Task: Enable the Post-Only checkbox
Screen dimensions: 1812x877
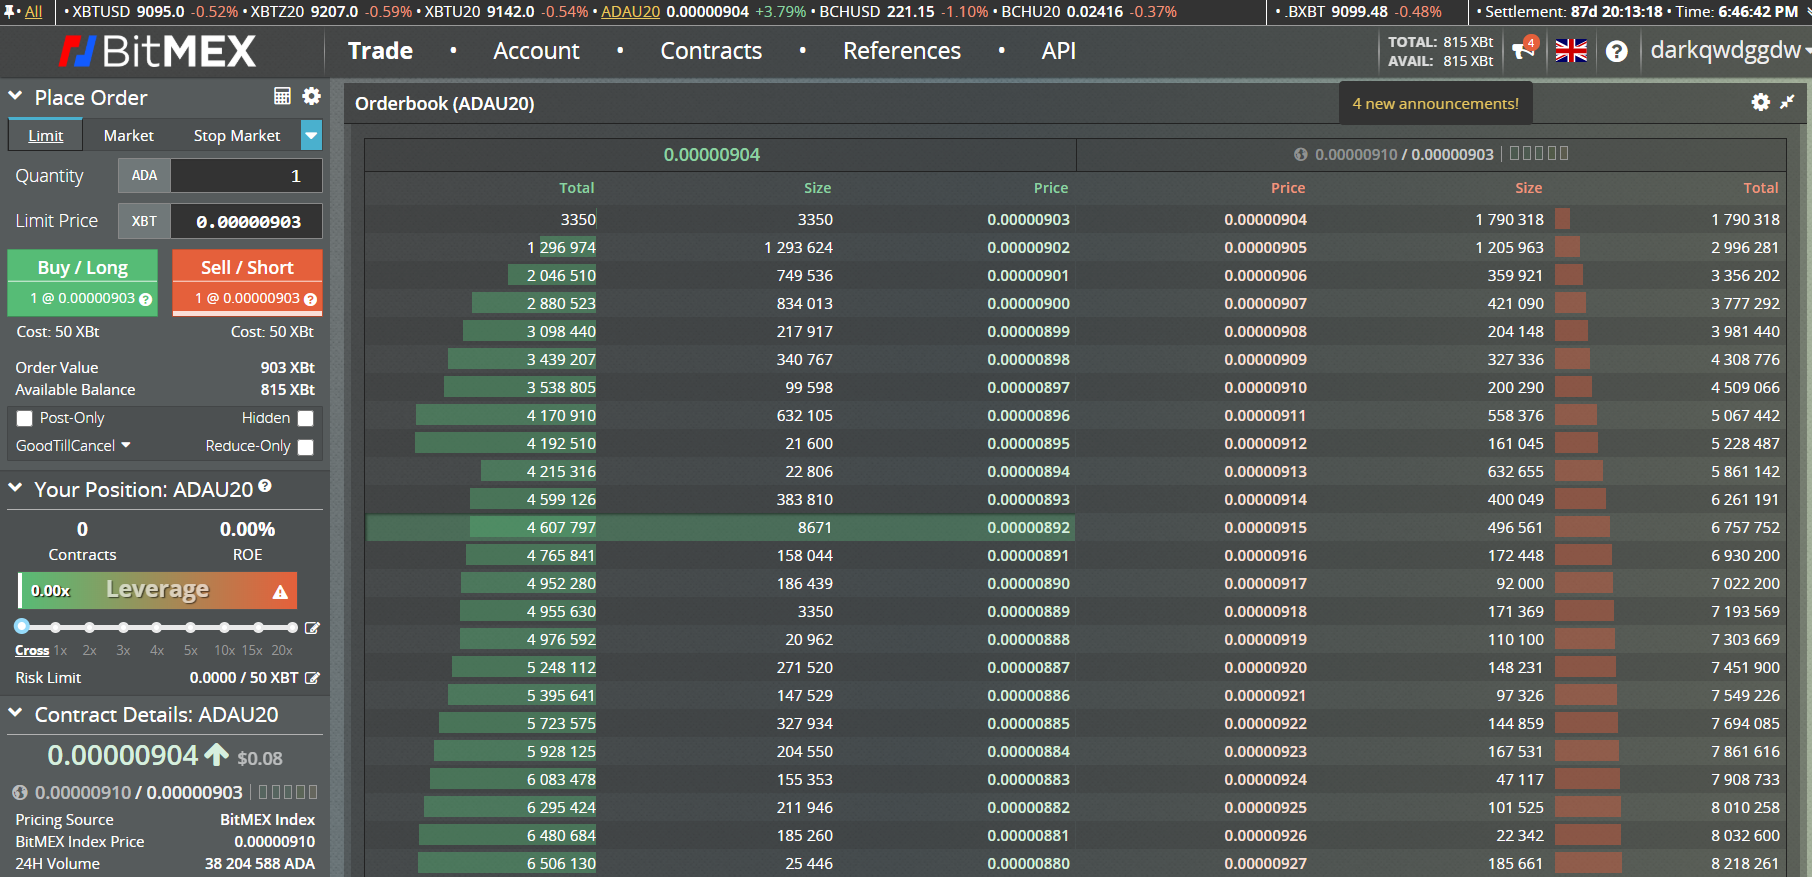Action: tap(25, 419)
